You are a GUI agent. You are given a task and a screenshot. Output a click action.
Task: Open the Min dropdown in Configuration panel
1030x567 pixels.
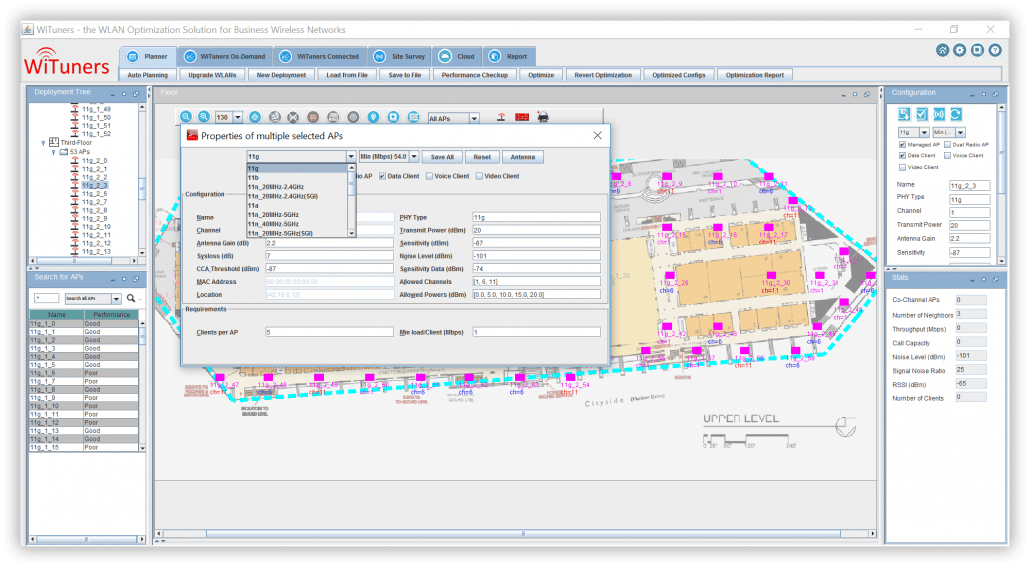960,132
